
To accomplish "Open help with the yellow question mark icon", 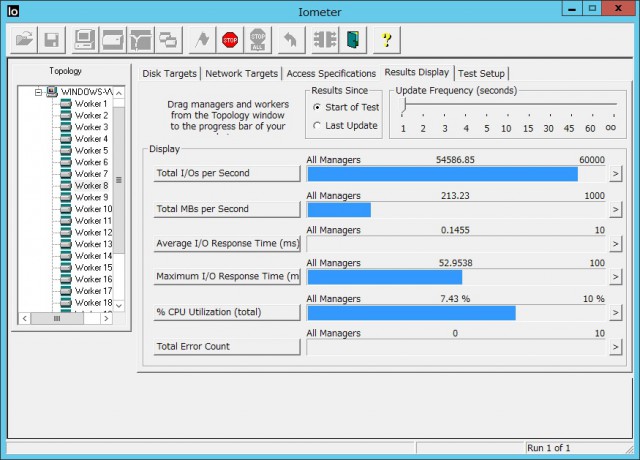I will pyautogui.click(x=387, y=41).
